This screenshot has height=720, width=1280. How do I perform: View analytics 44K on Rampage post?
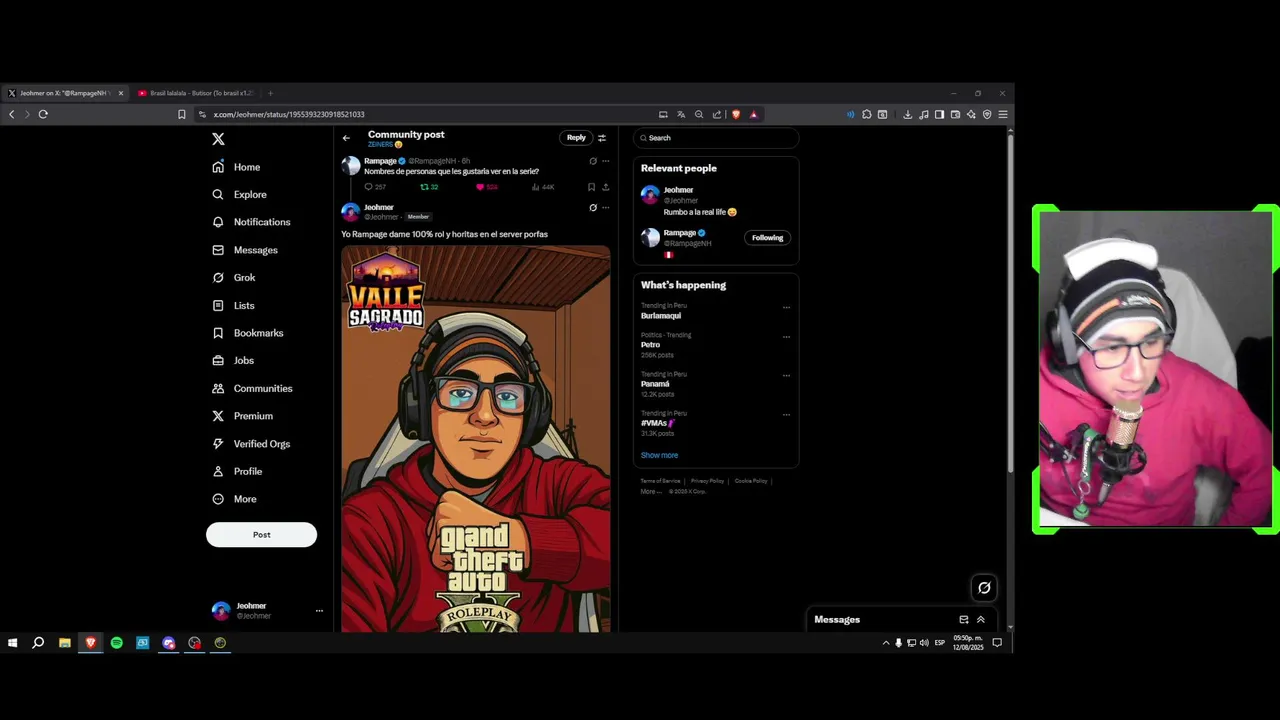(543, 187)
